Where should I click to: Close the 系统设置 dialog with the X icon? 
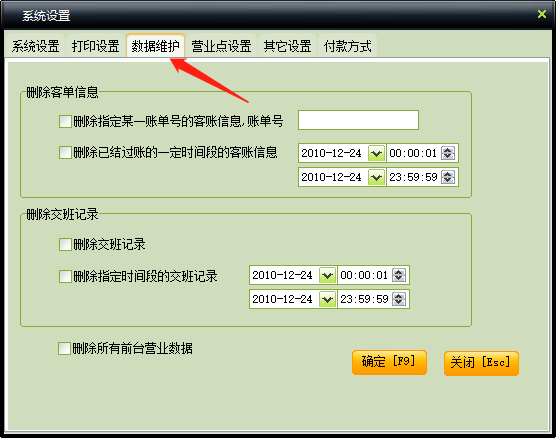(x=542, y=14)
